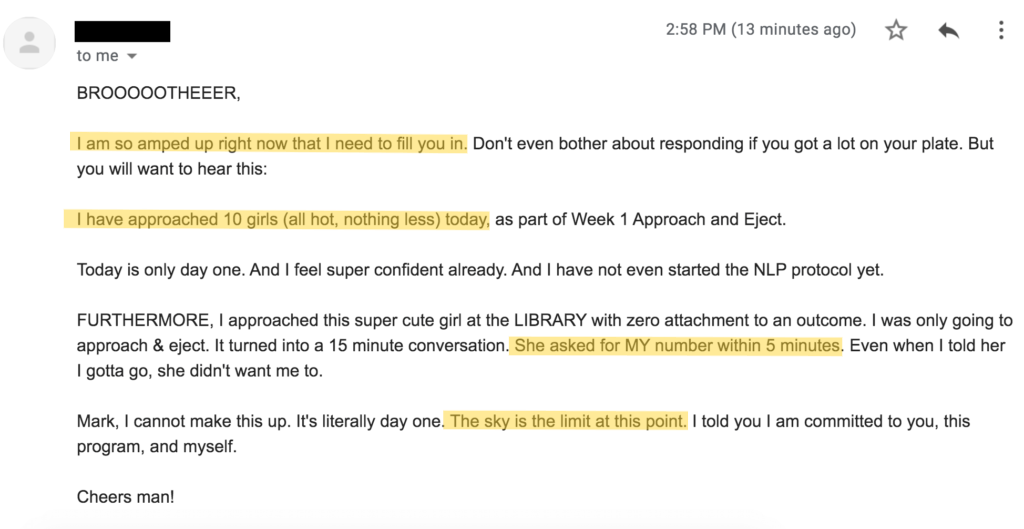Click the 2:58 PM timestamp
Screen dimensions: 1024x529
(x=760, y=30)
